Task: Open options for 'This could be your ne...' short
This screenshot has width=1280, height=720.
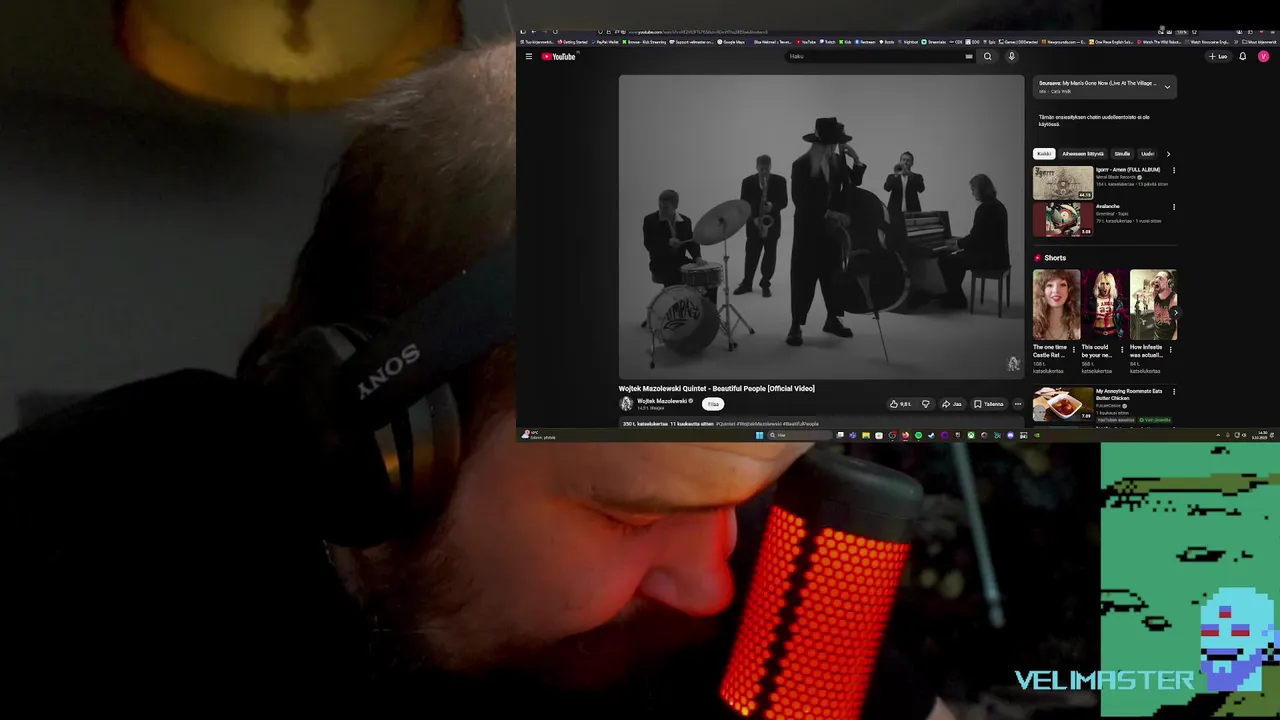Action: pyautogui.click(x=1122, y=350)
